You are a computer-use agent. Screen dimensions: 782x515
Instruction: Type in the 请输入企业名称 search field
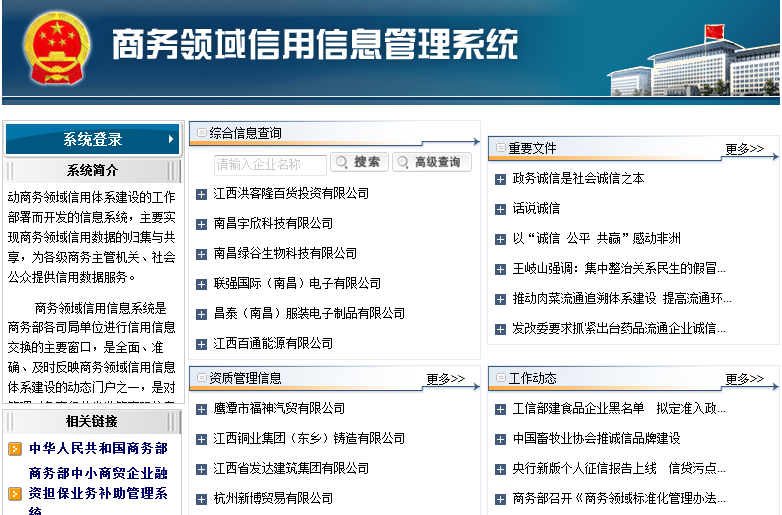(270, 163)
